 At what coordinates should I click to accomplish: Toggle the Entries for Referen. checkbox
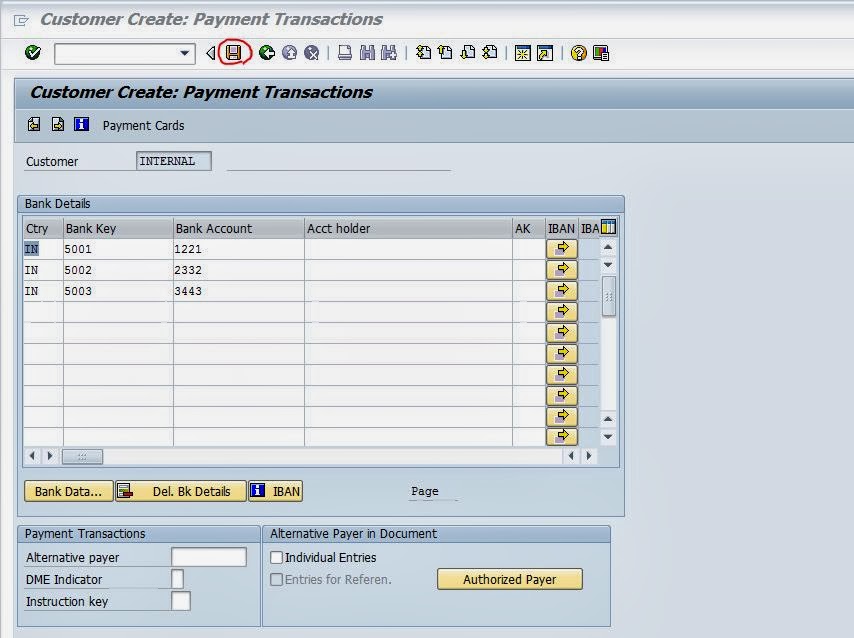pyautogui.click(x=277, y=579)
